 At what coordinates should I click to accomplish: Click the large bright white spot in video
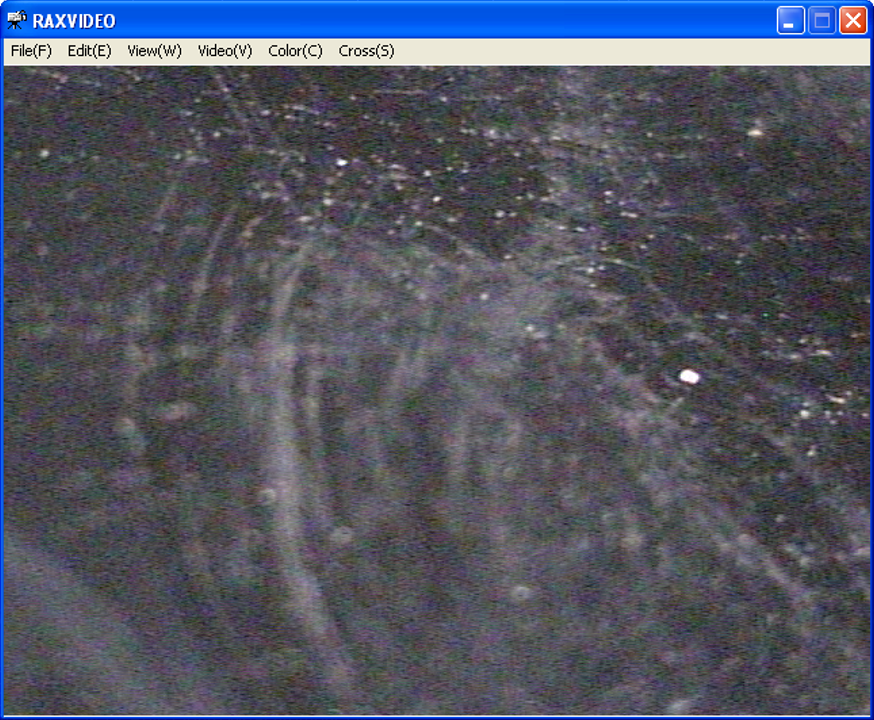point(689,376)
